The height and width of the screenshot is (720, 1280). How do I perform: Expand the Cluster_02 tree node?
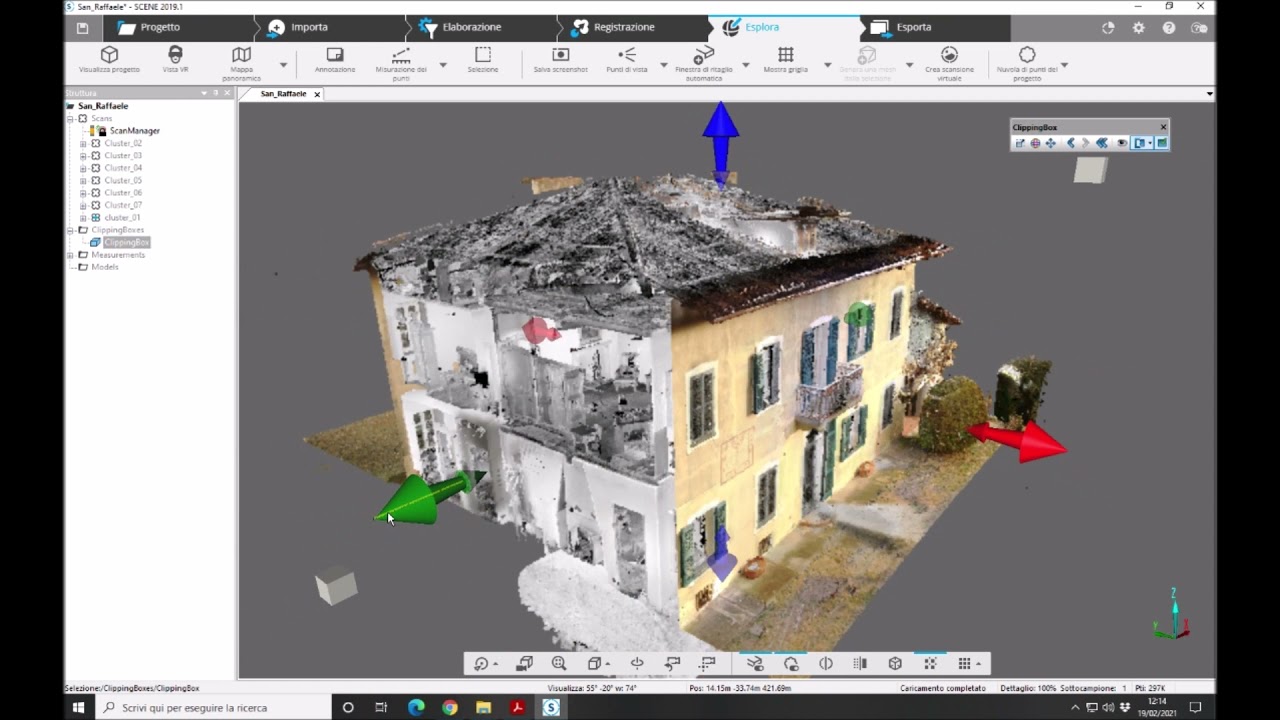83,144
